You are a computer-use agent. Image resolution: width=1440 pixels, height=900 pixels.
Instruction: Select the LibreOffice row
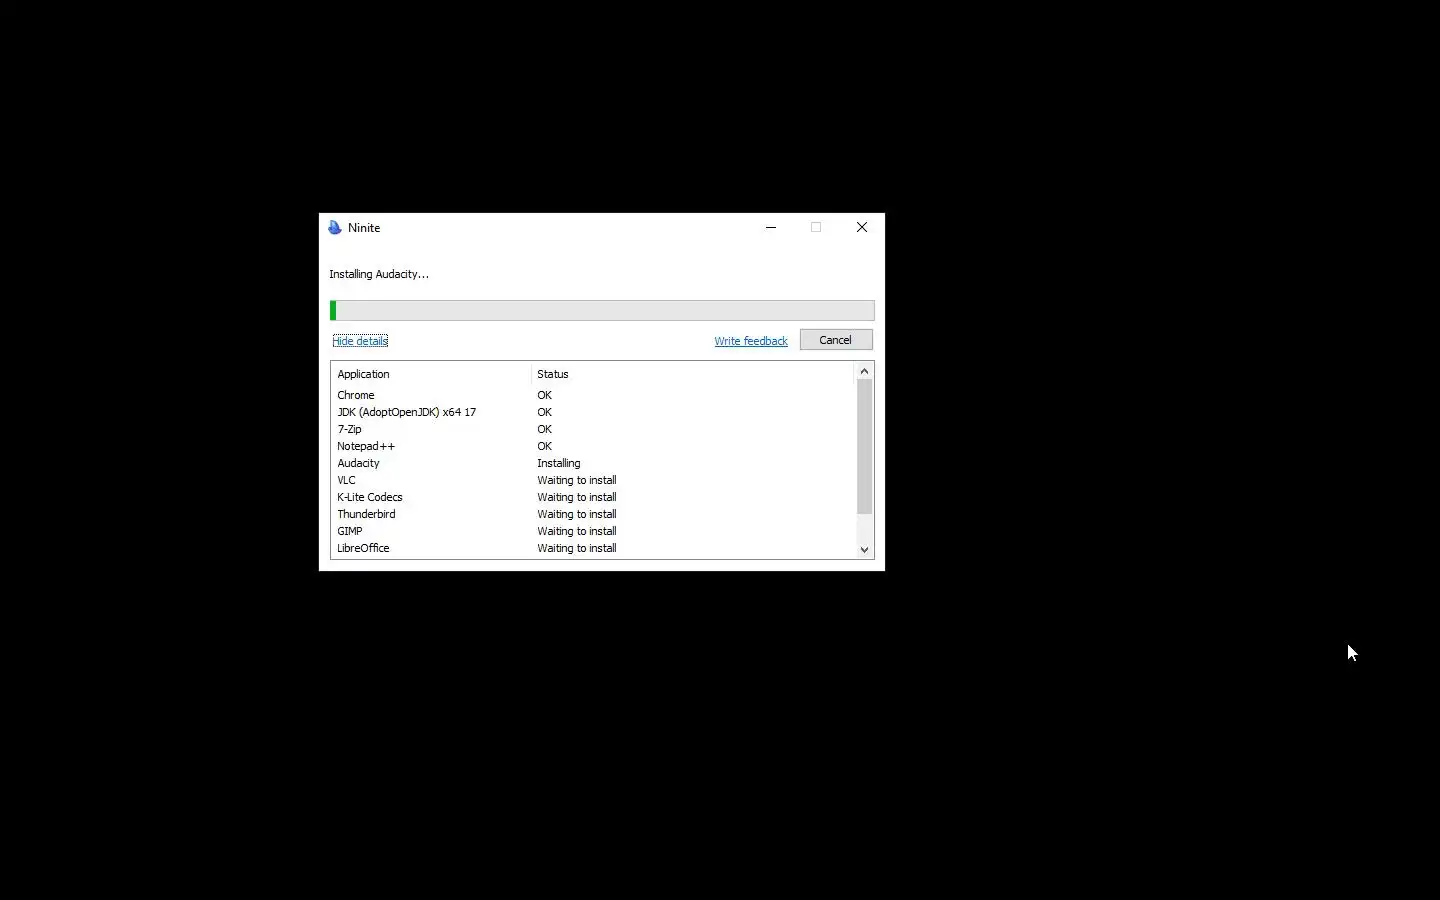(x=594, y=548)
